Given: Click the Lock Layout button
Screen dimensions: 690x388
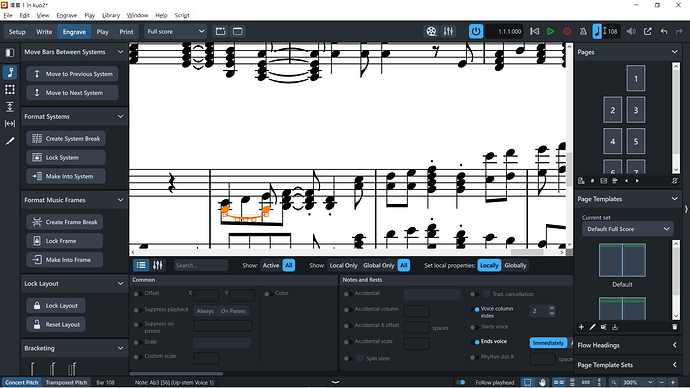Looking at the screenshot, I should click(56, 306).
